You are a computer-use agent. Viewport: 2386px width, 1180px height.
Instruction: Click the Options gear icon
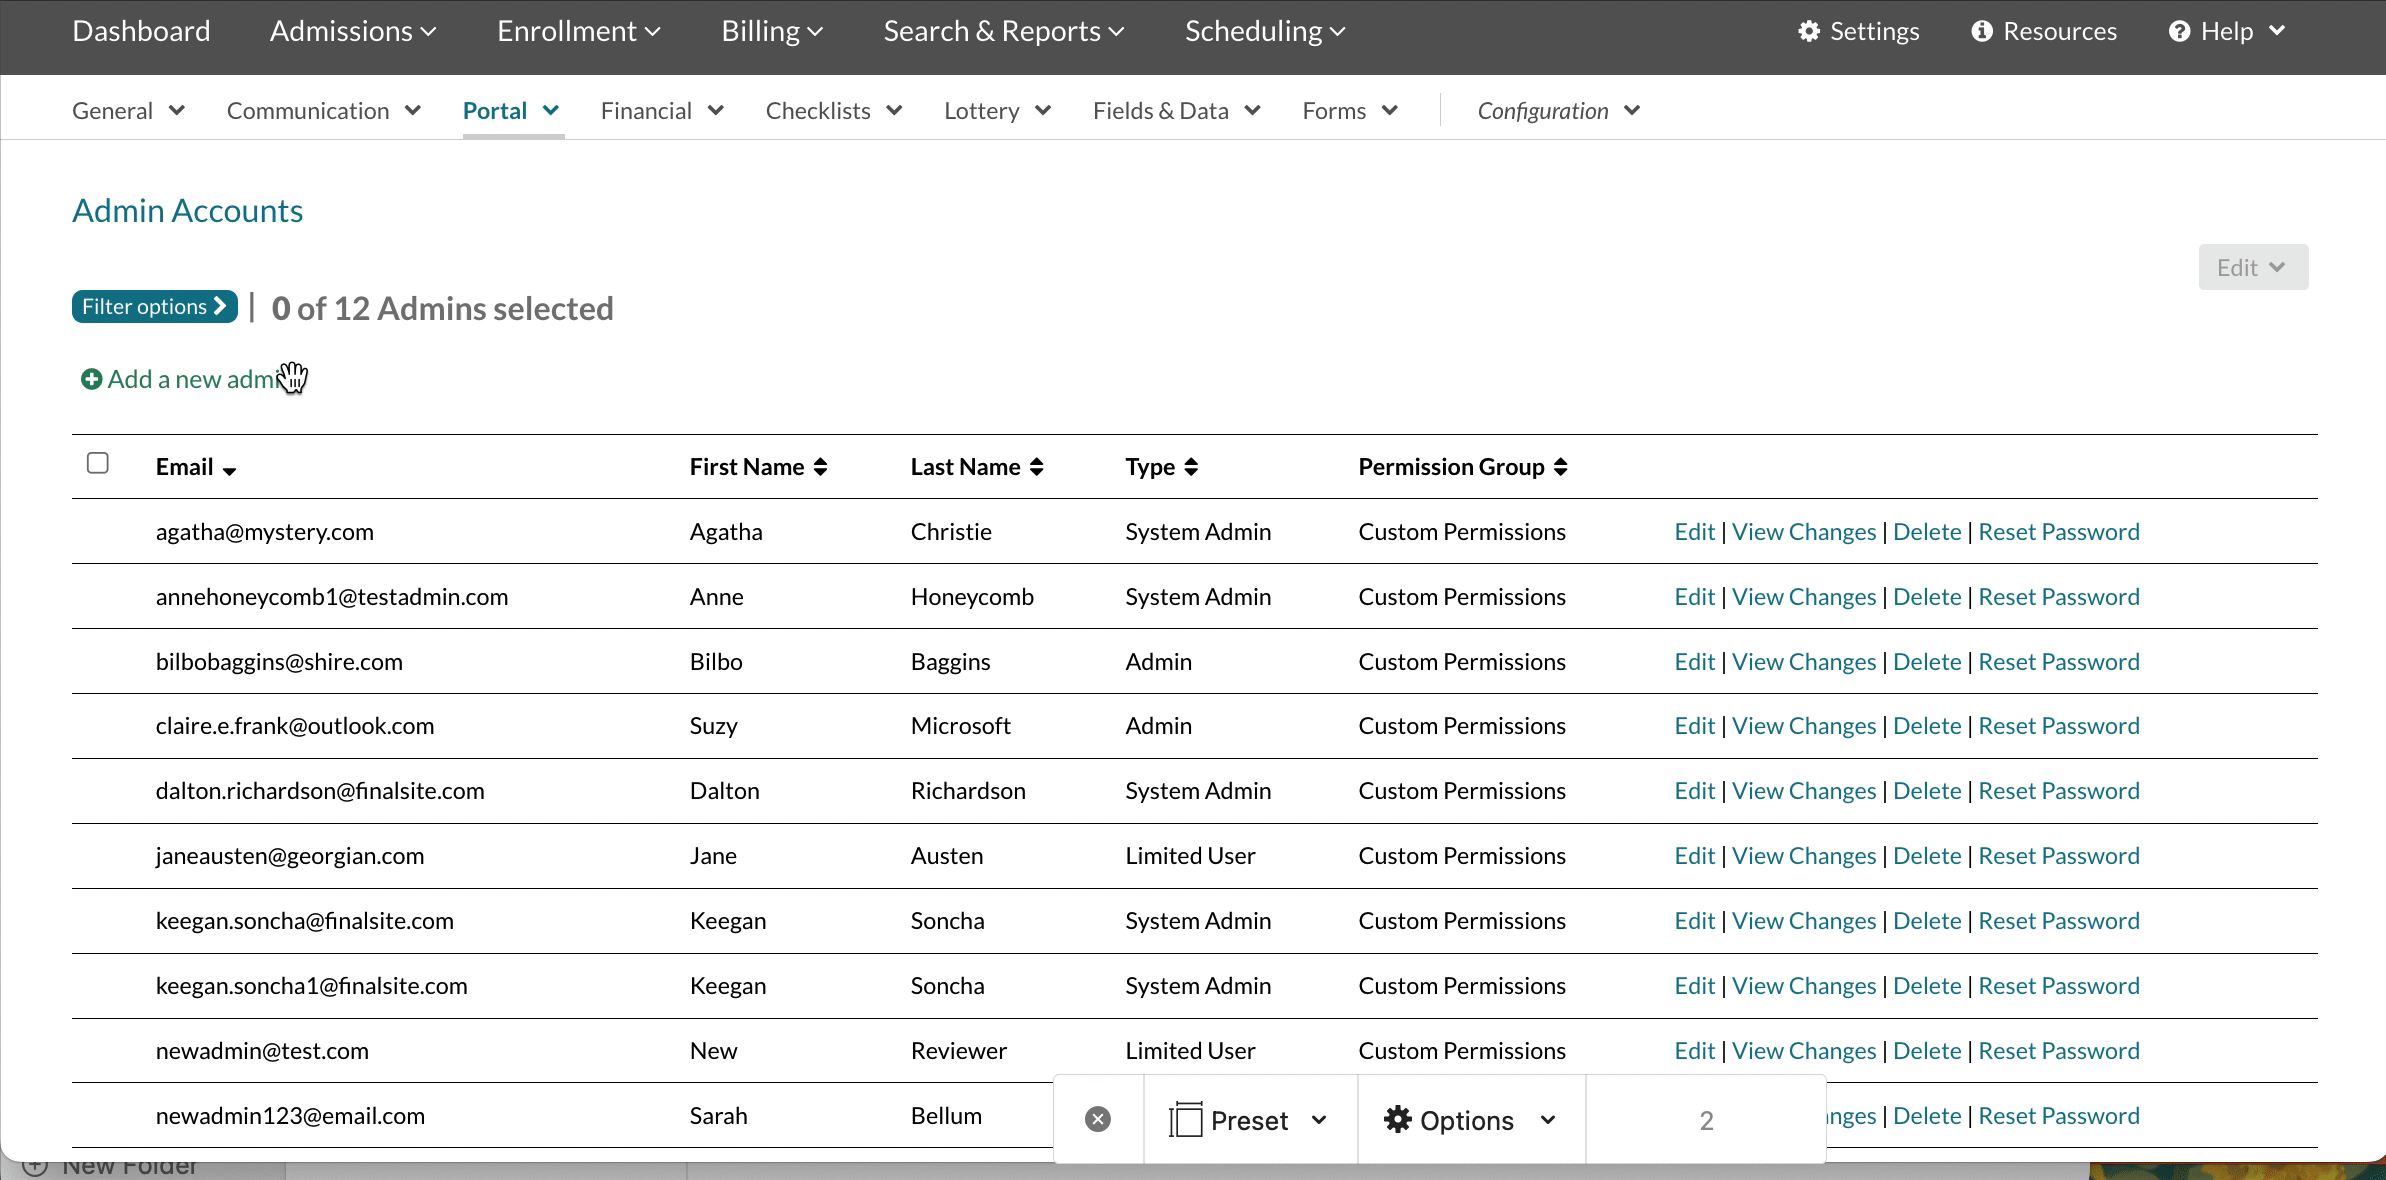(1397, 1119)
